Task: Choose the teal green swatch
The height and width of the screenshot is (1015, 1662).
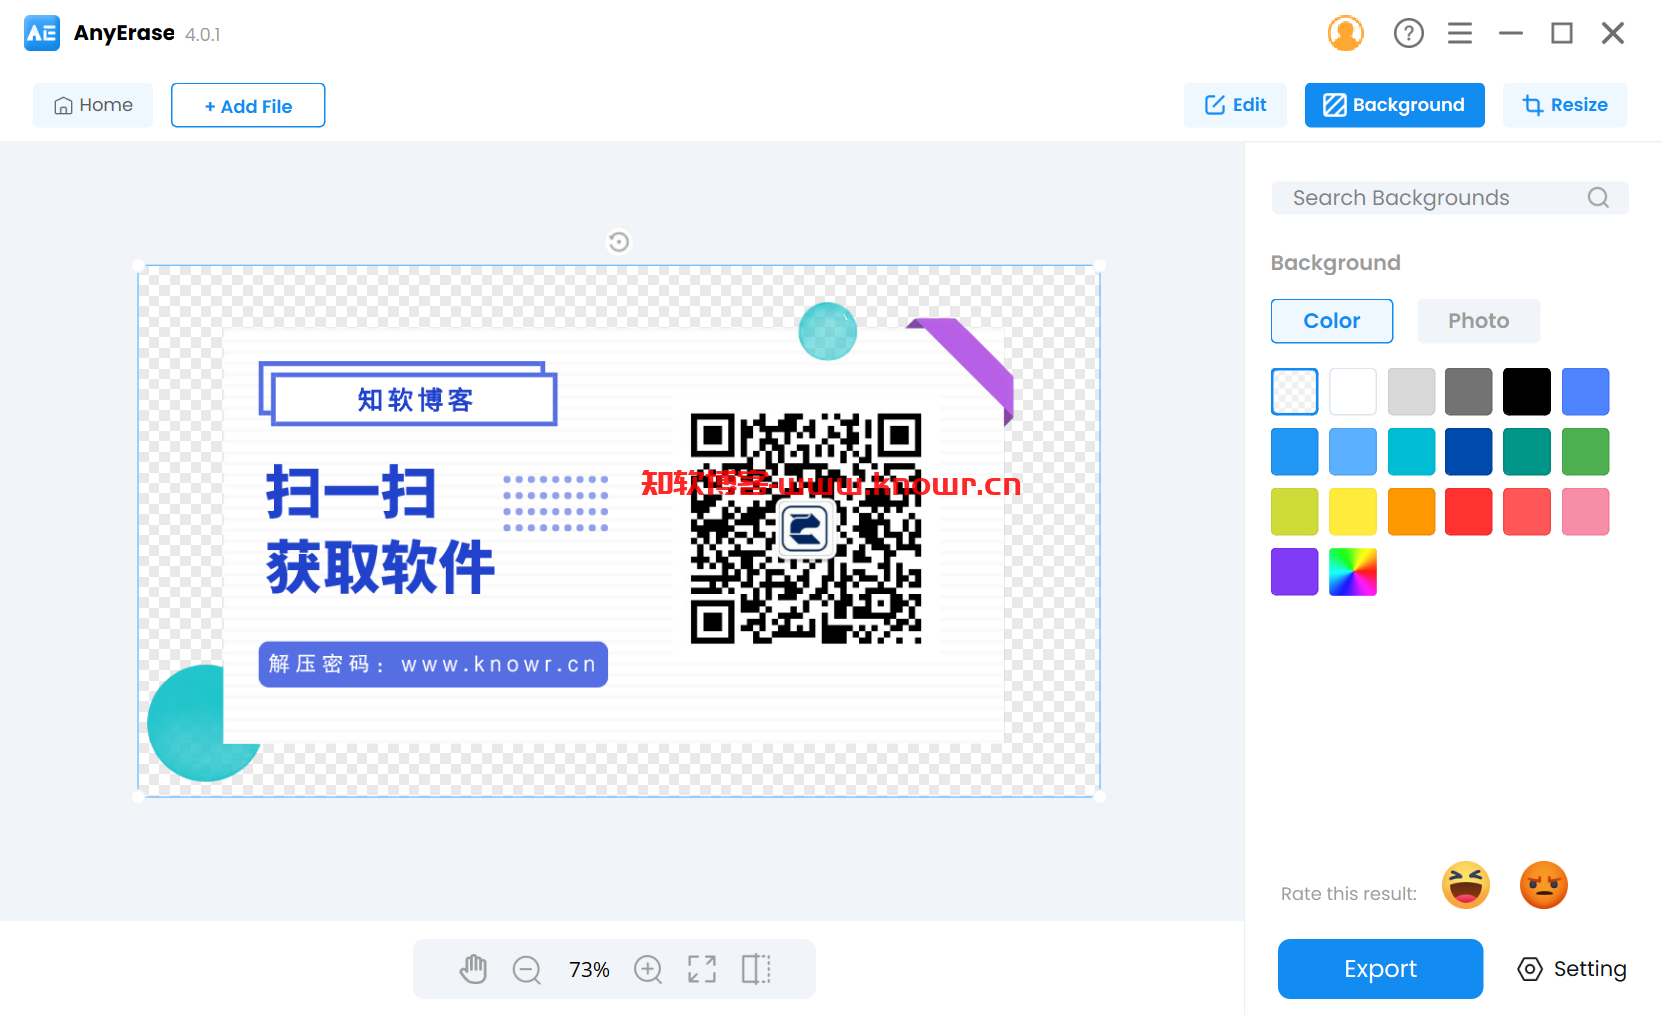Action: click(1527, 452)
